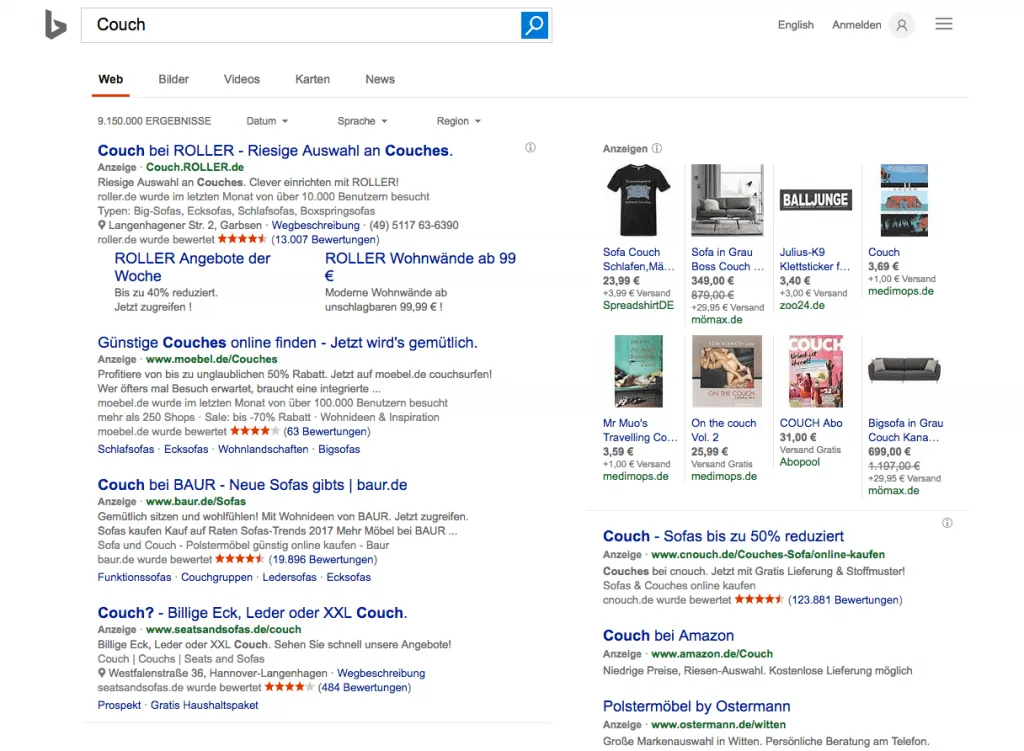Image resolution: width=1024 pixels, height=751 pixels.
Task: Open 19.896 Bewertungen link
Action: pyautogui.click(x=323, y=560)
